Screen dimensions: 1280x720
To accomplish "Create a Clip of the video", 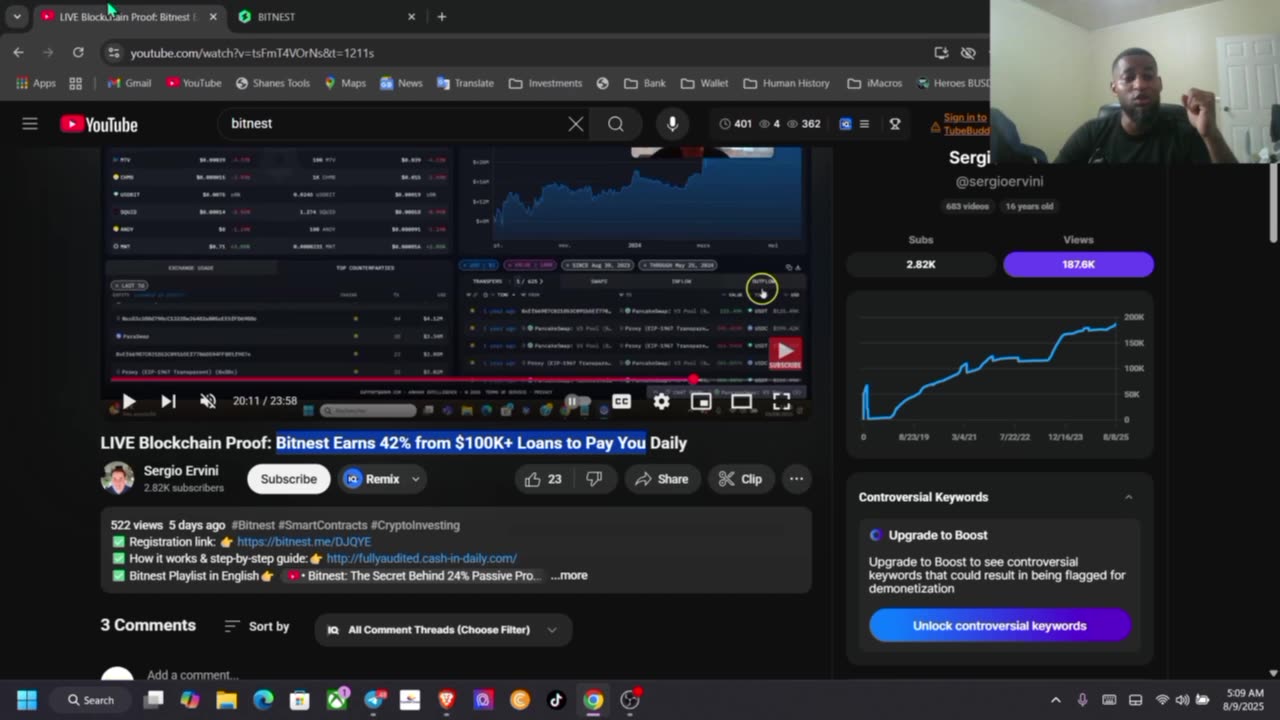I will point(740,479).
